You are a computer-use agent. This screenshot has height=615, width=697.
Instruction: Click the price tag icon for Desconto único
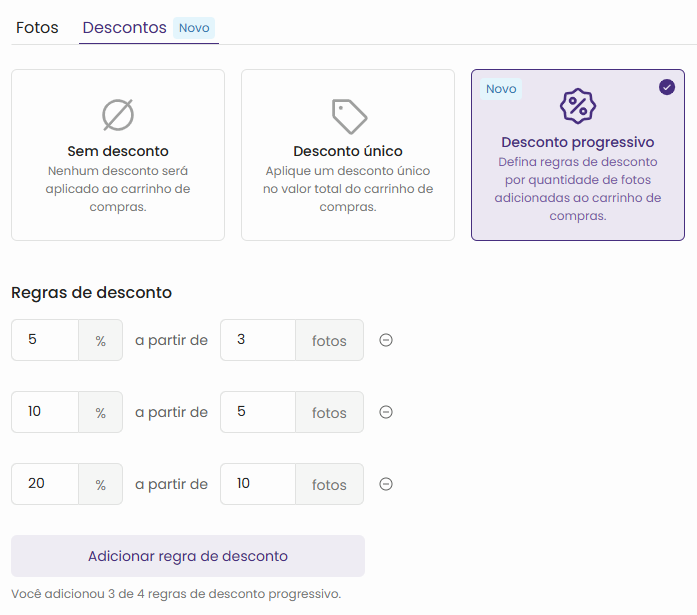(x=349, y=116)
